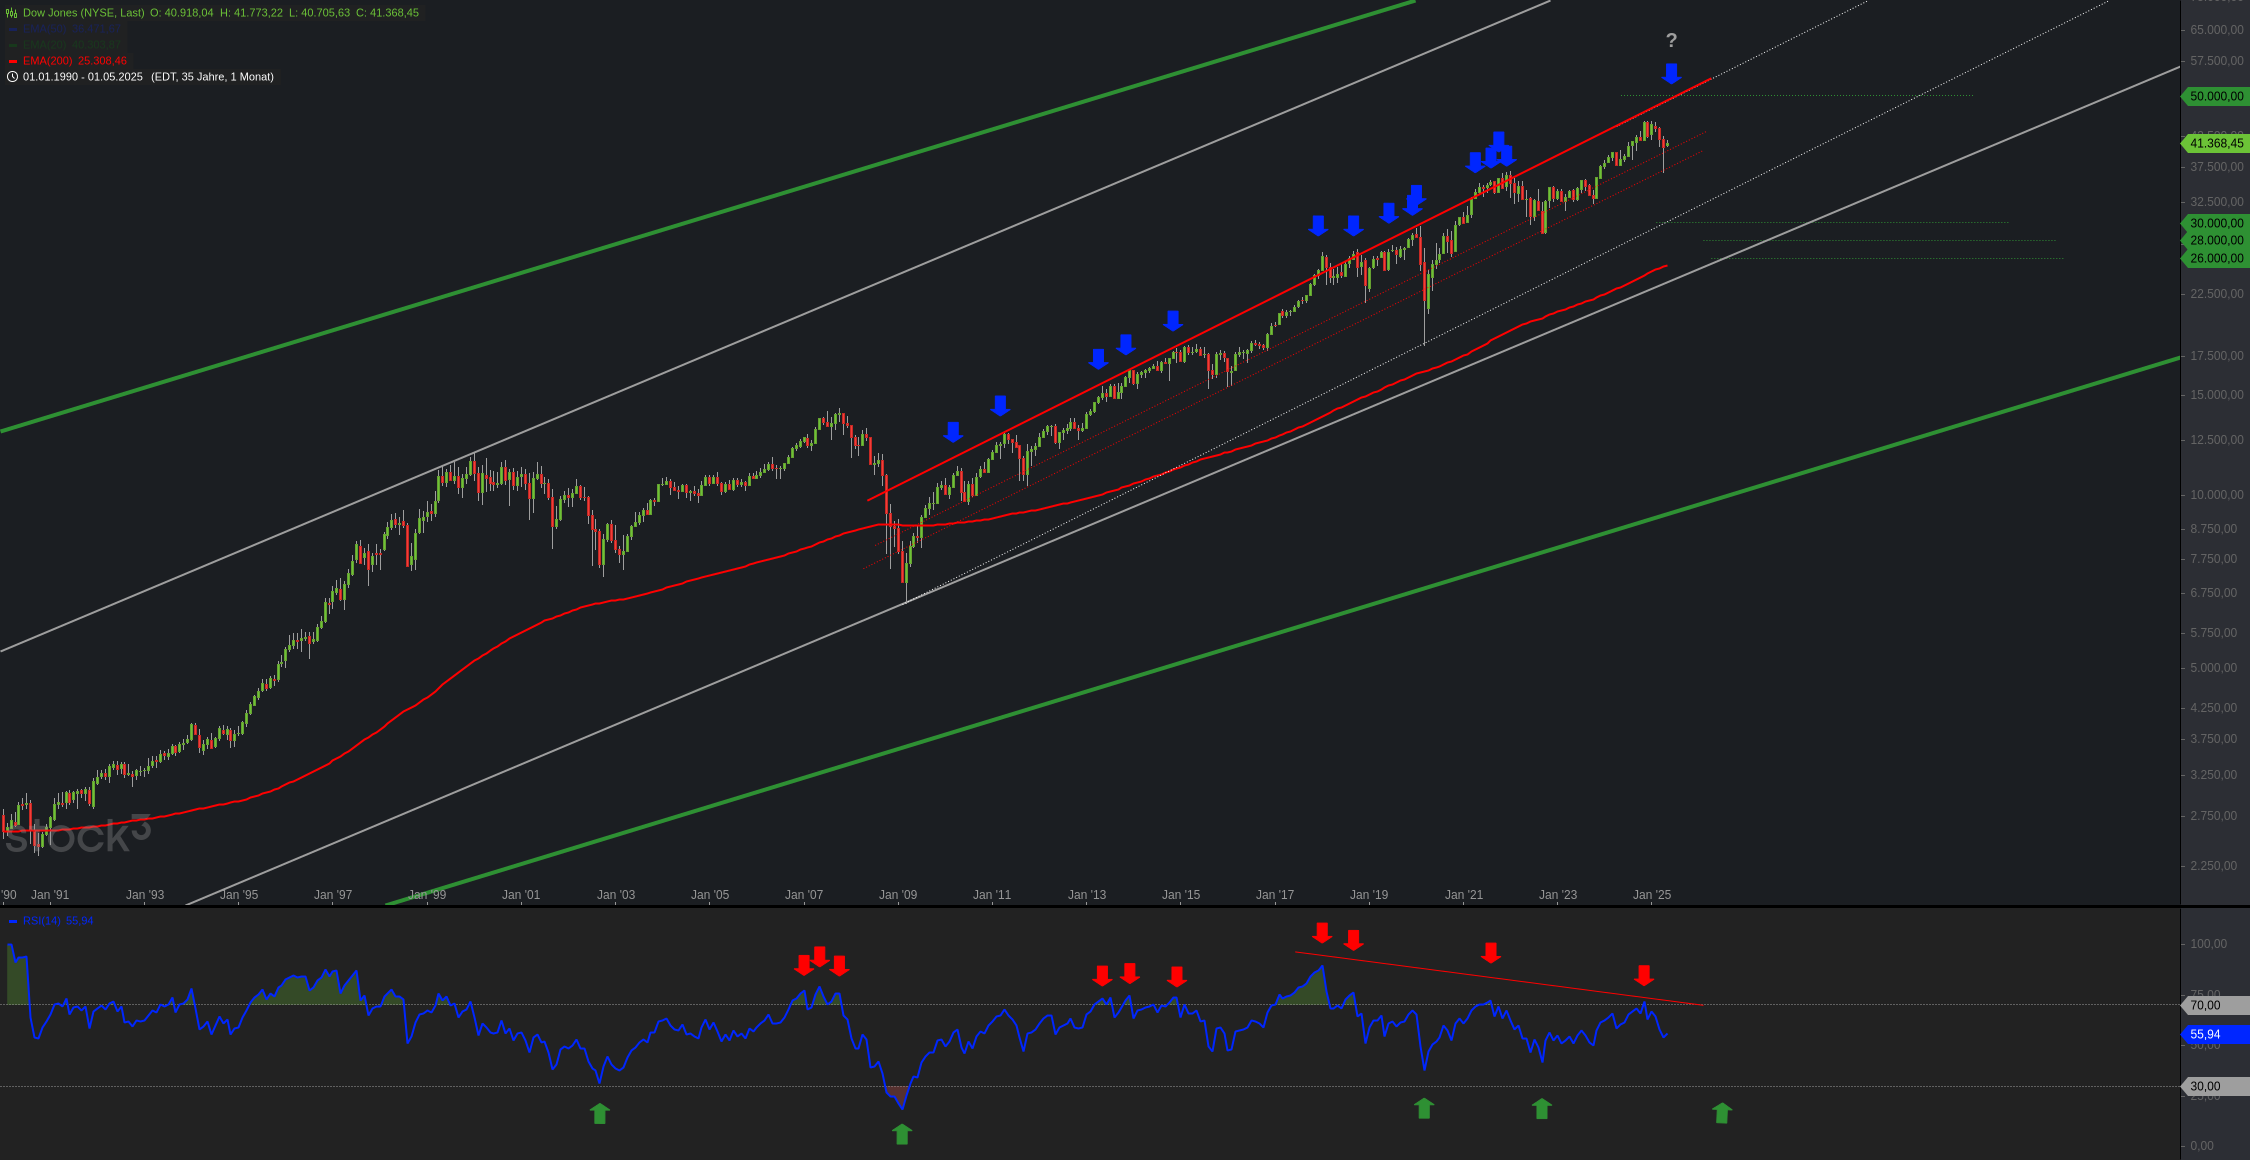Click the "35 Jahre, 1 Monat" period text
This screenshot has height=1160, width=2250.
(227, 77)
